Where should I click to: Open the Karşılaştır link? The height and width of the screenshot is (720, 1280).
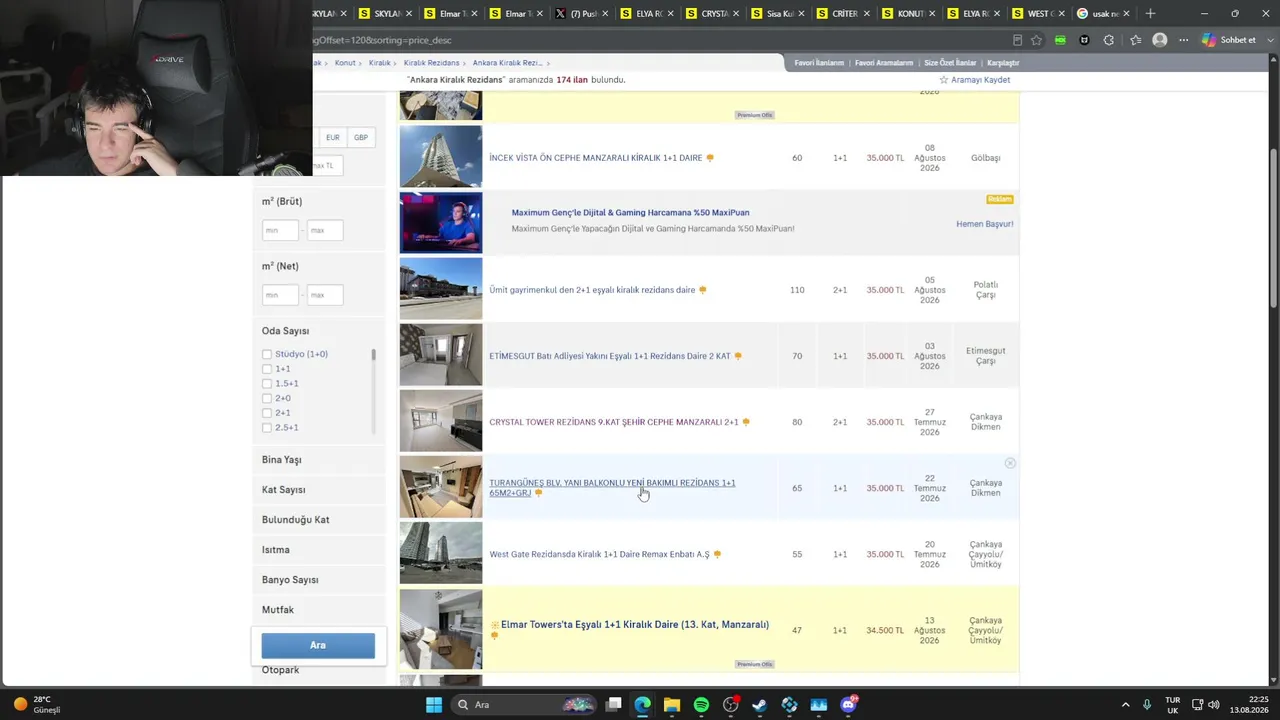[x=1003, y=63]
